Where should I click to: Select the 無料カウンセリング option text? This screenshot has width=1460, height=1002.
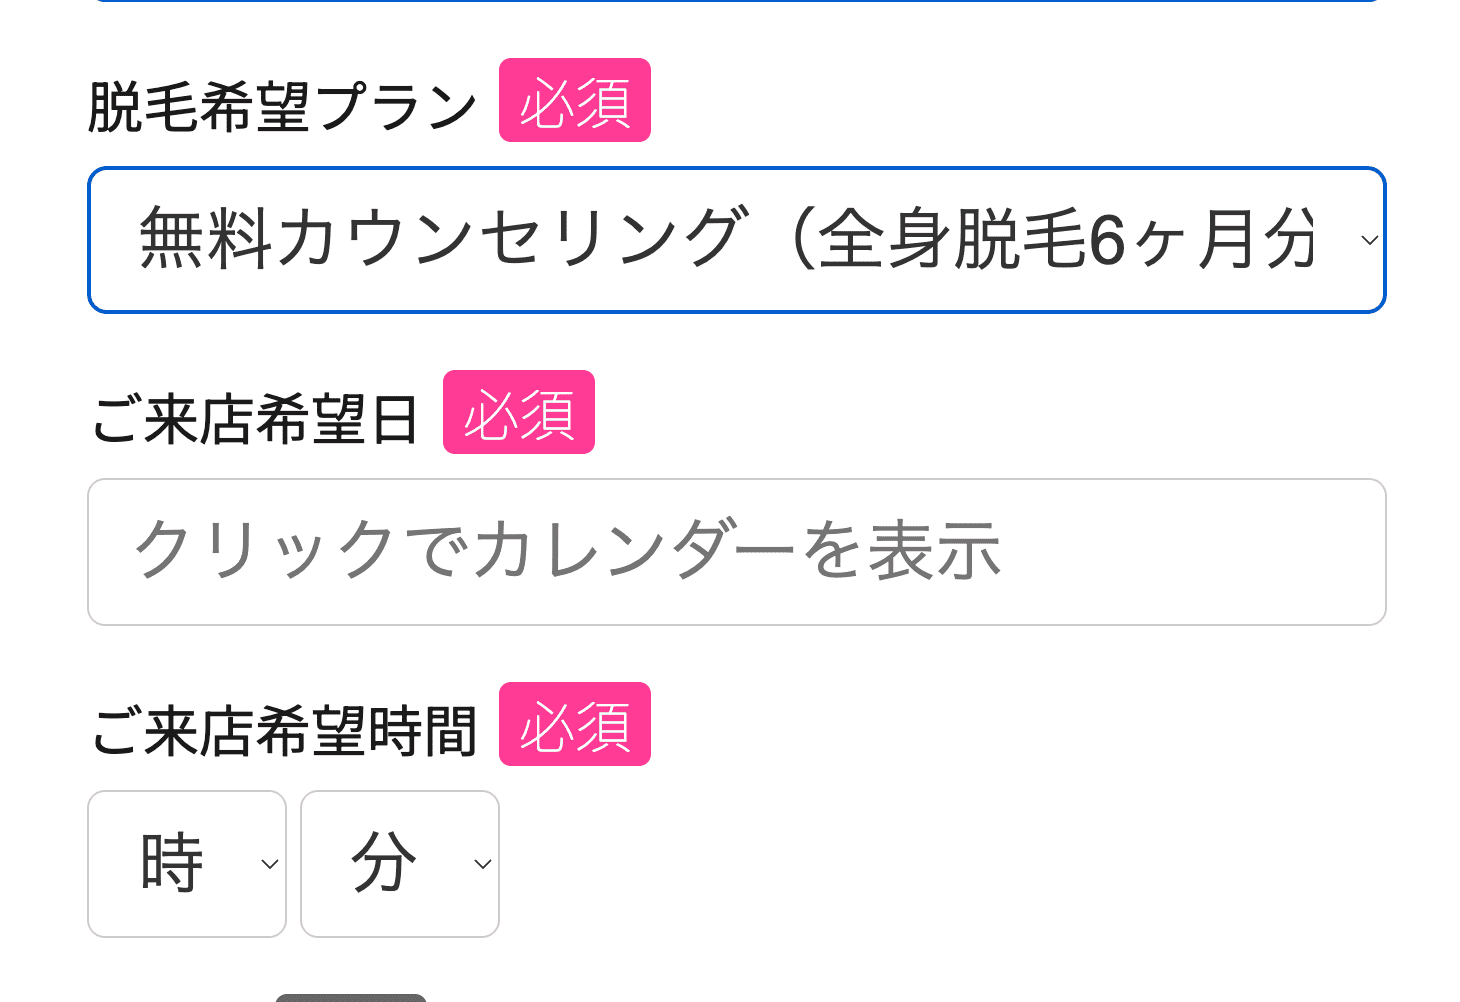click(440, 240)
